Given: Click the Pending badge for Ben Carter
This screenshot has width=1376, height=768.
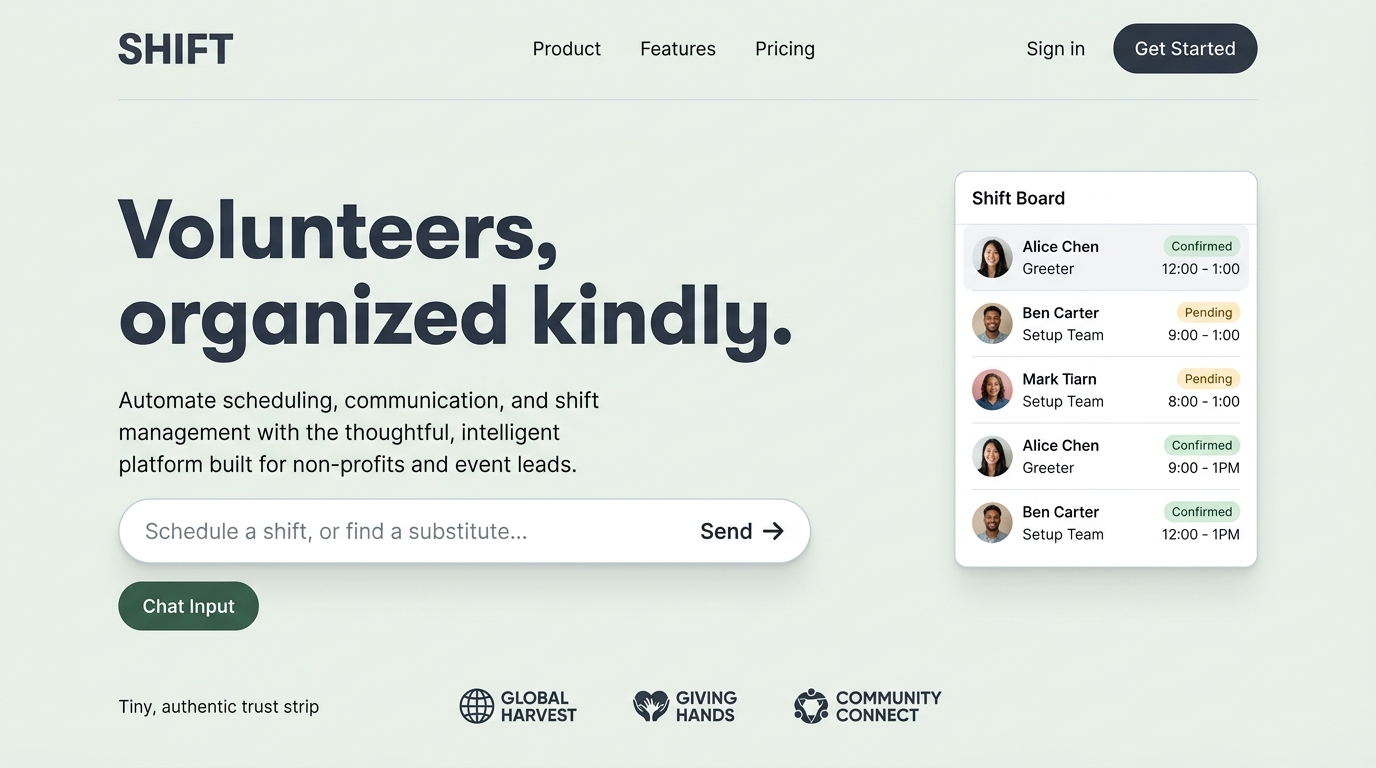Looking at the screenshot, I should click(1208, 313).
